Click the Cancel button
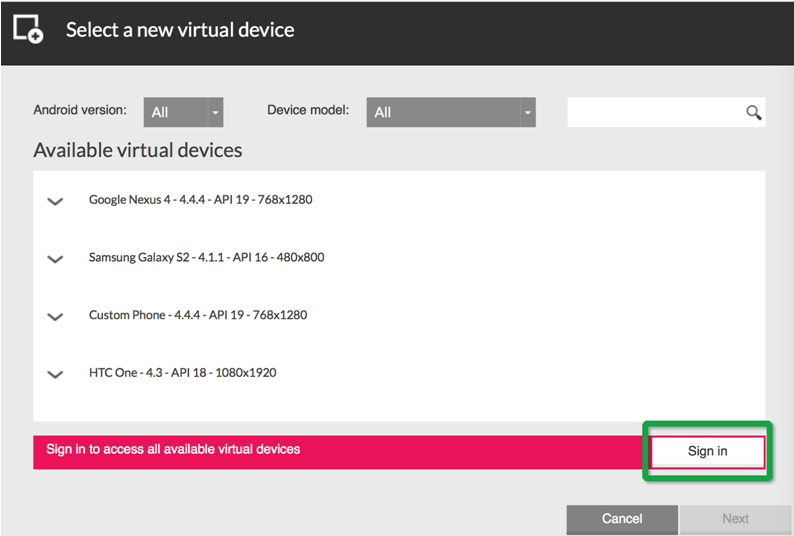The image size is (794, 536). (622, 519)
